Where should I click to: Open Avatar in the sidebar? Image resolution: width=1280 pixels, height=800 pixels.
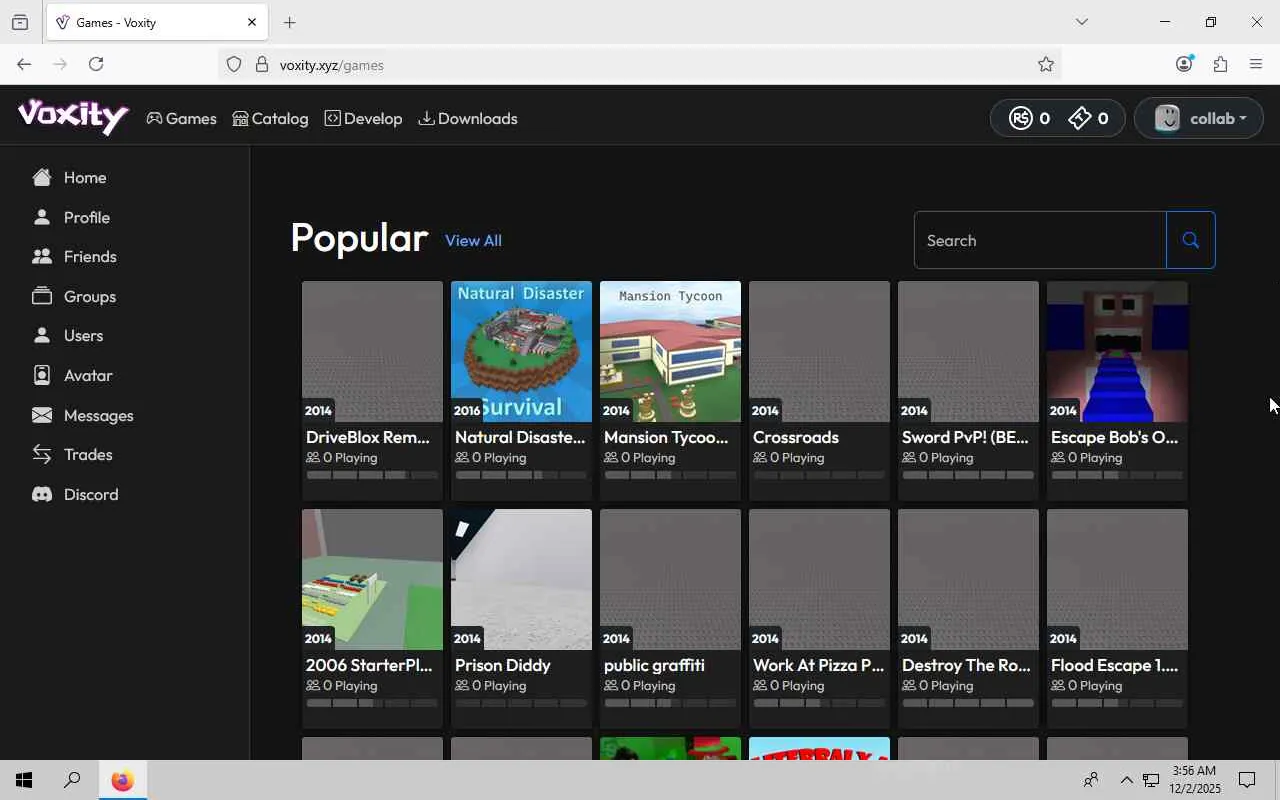72,376
